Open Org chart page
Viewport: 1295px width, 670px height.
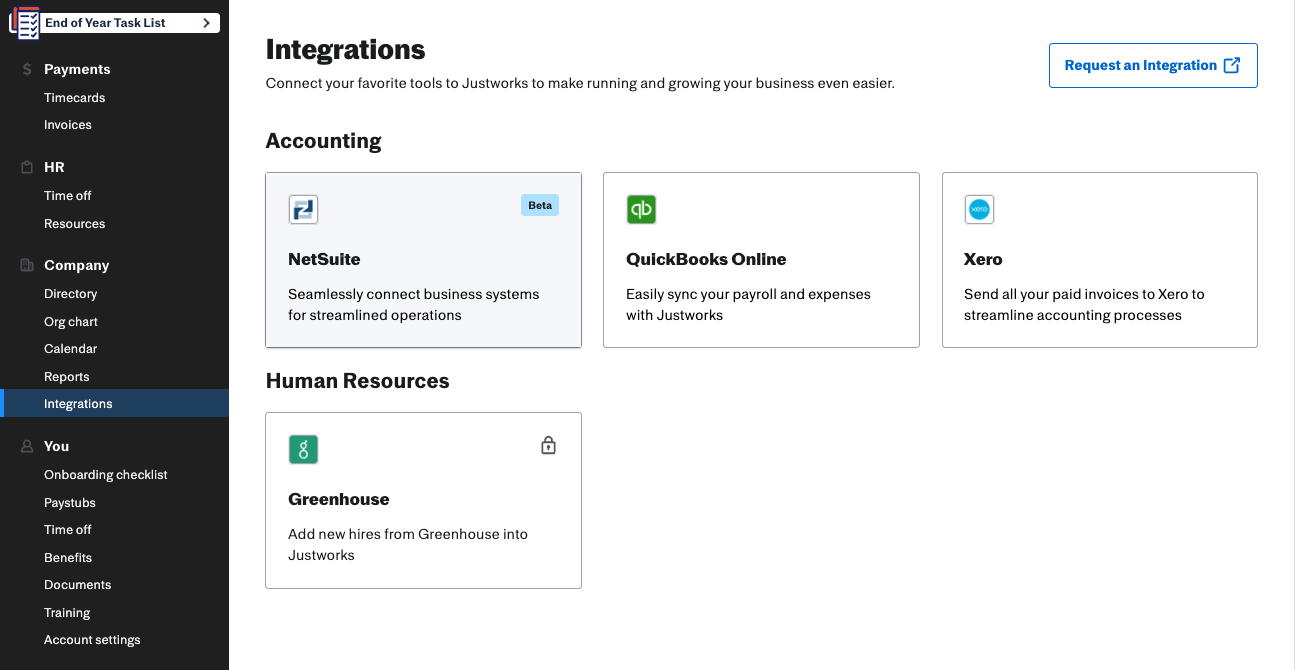(x=71, y=322)
